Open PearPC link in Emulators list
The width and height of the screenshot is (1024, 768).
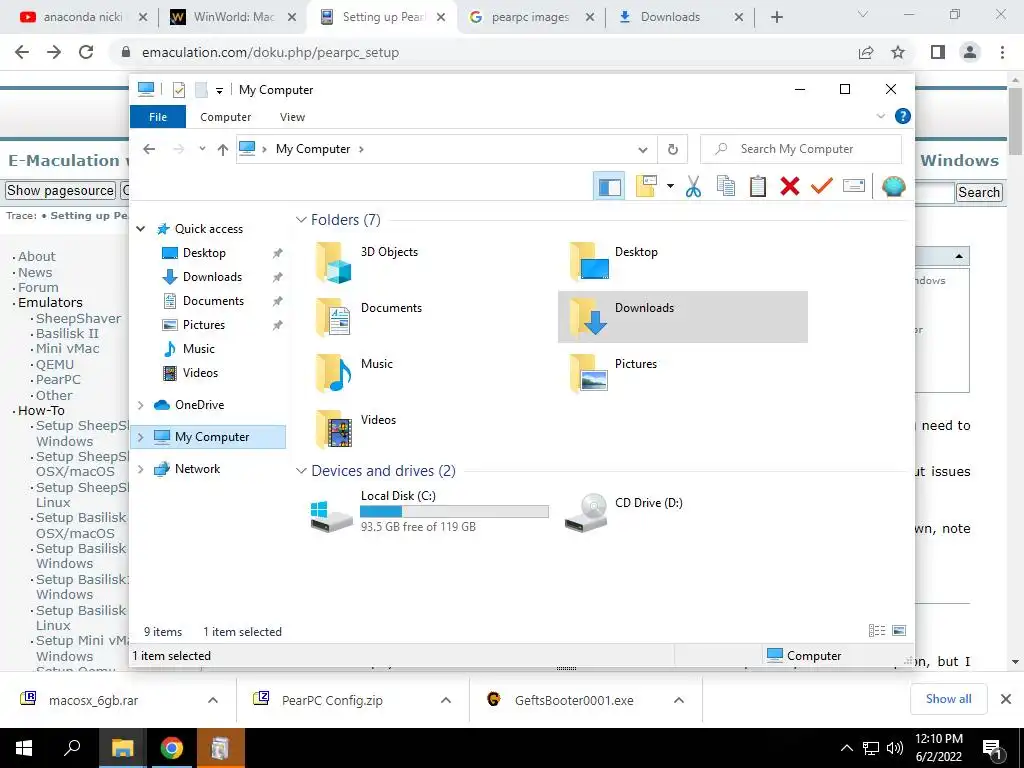[x=58, y=379]
